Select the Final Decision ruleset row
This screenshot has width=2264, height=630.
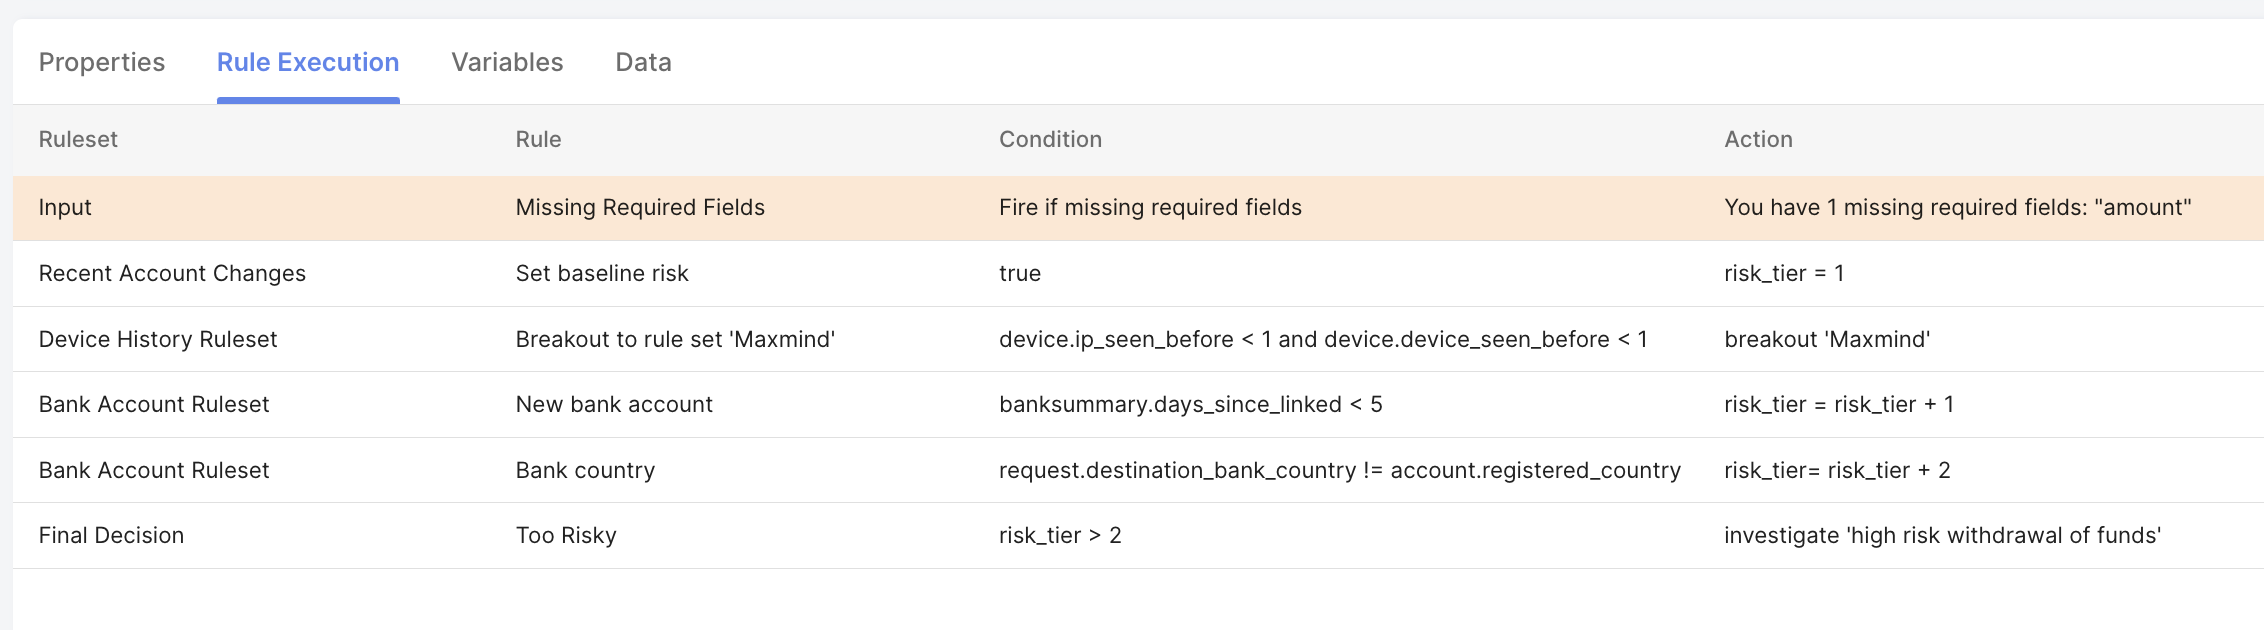point(111,535)
